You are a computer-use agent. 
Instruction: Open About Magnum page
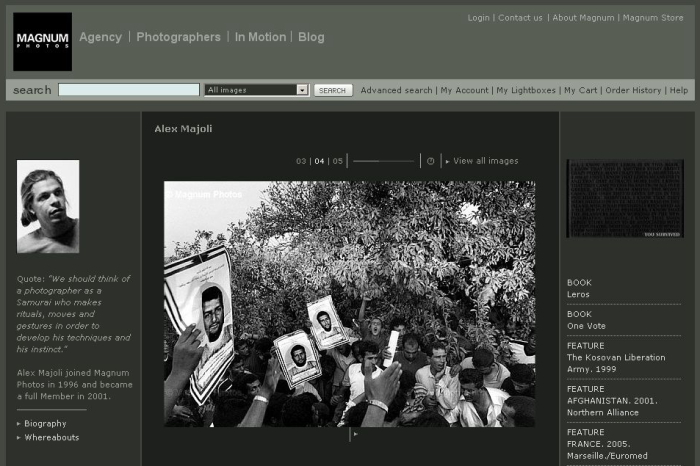coord(583,18)
